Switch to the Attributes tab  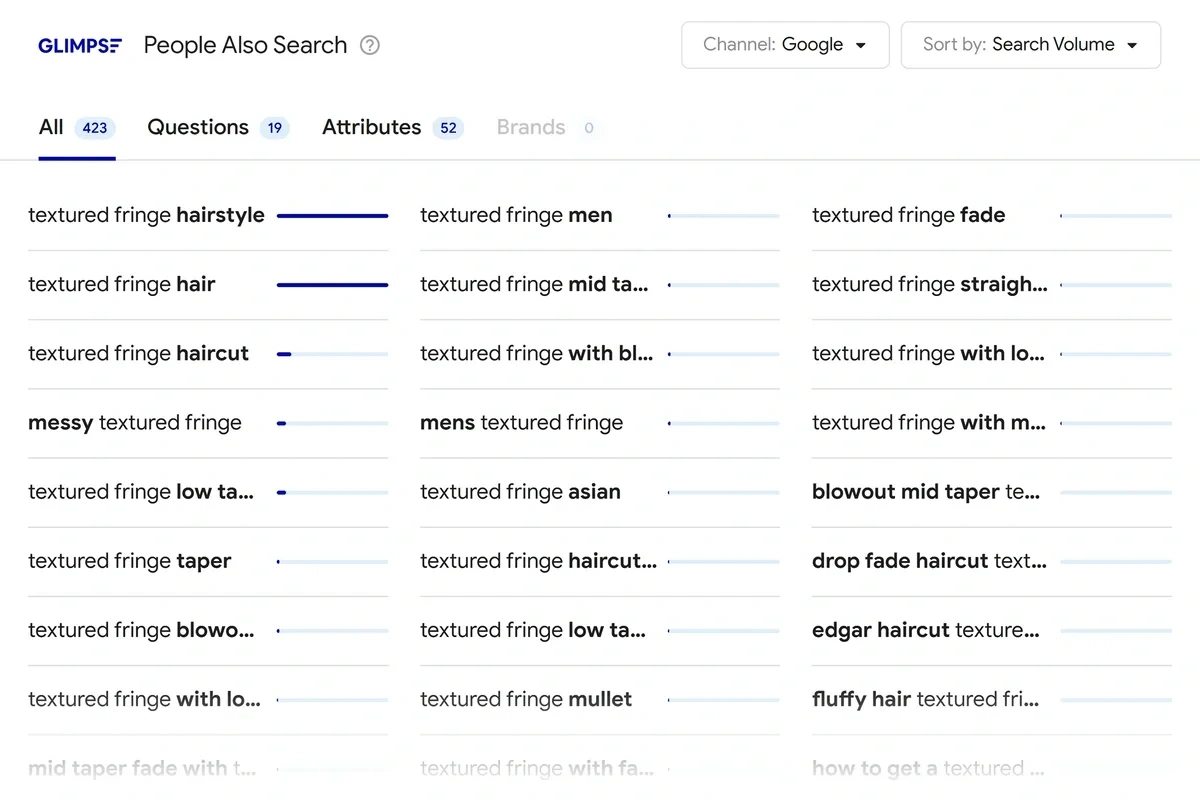click(393, 128)
